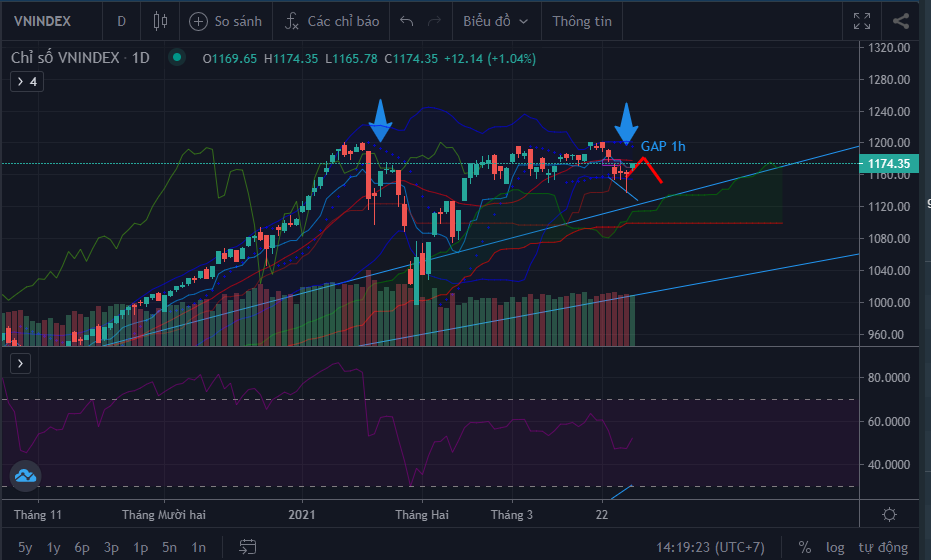This screenshot has width=931, height=560.
Task: Click the Tháng 11 time axis label
Action: pos(38,514)
